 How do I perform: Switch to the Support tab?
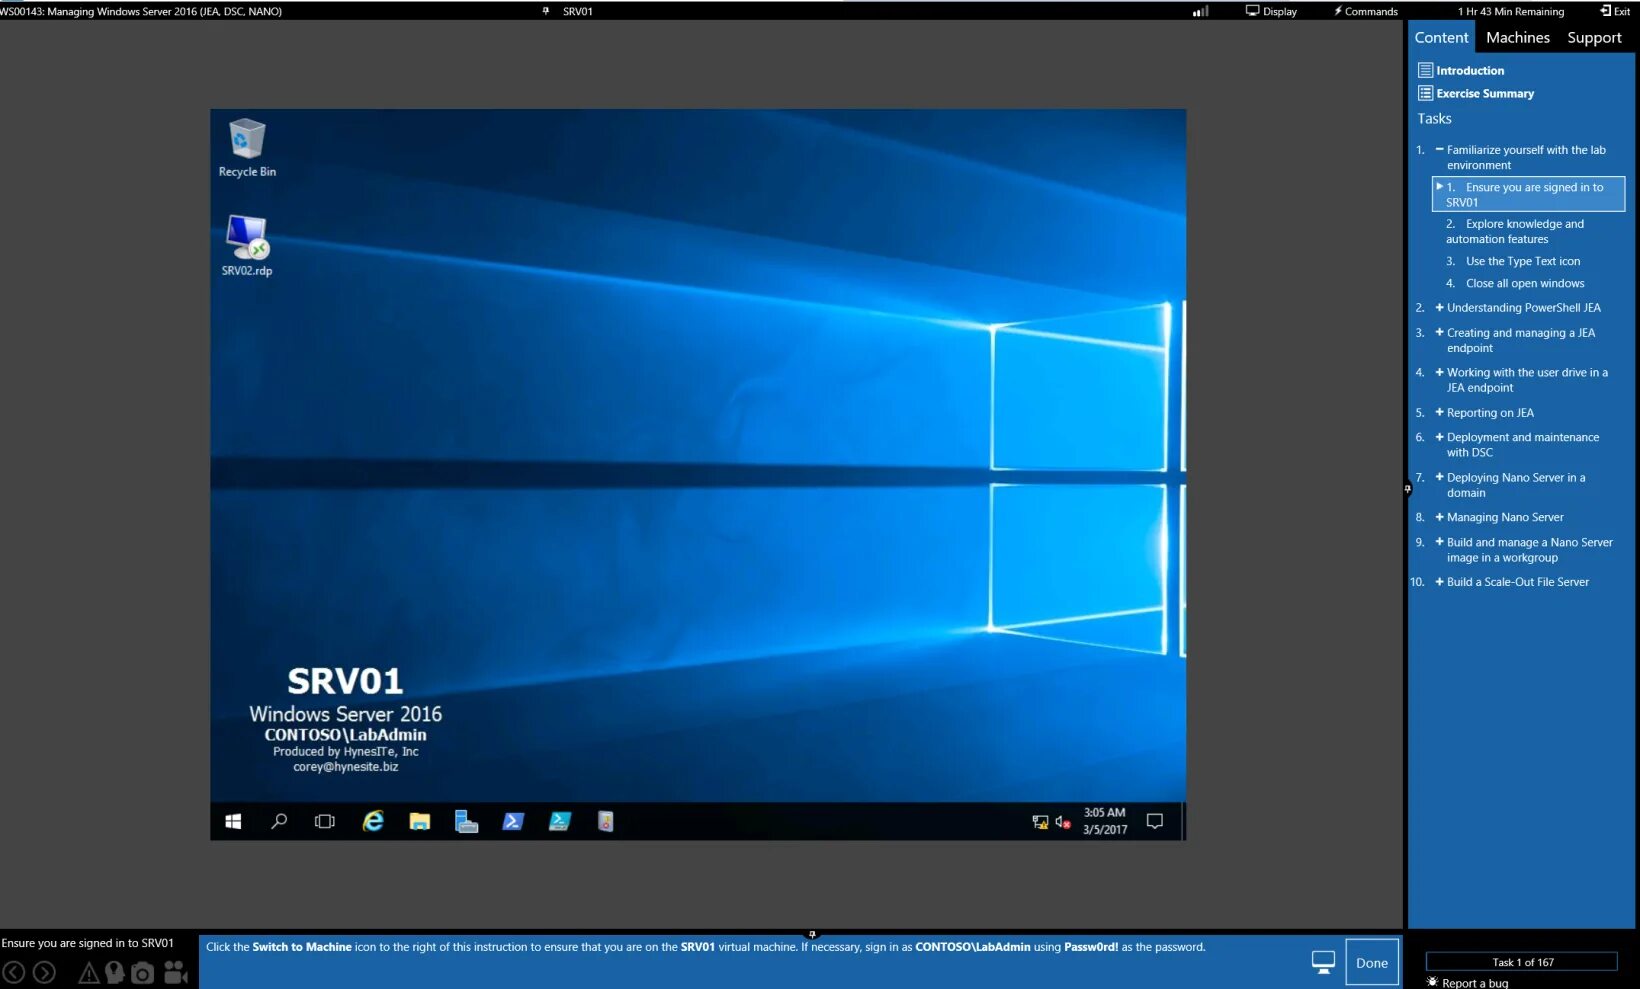coord(1594,37)
